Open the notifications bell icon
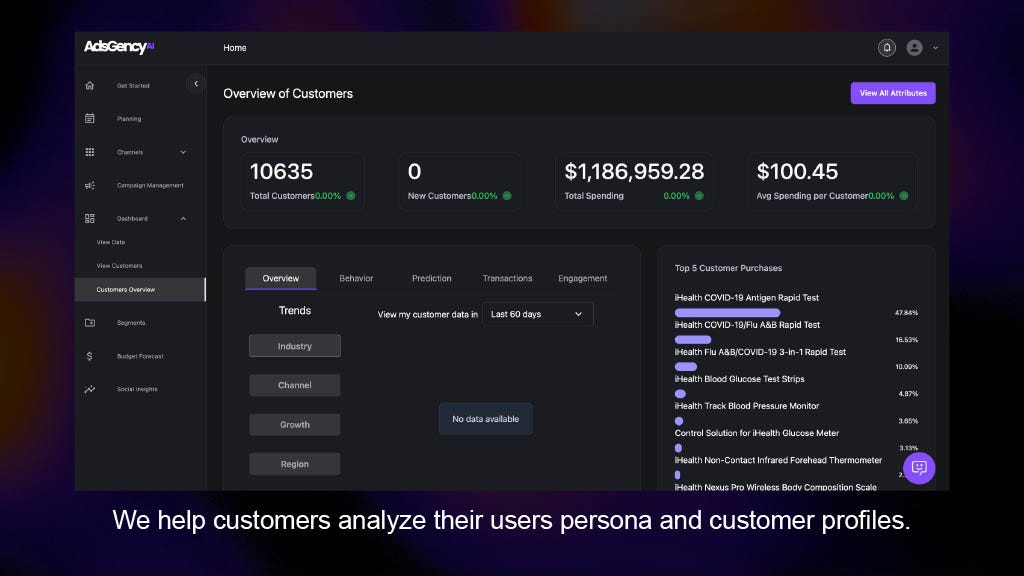This screenshot has height=576, width=1024. 886,48
